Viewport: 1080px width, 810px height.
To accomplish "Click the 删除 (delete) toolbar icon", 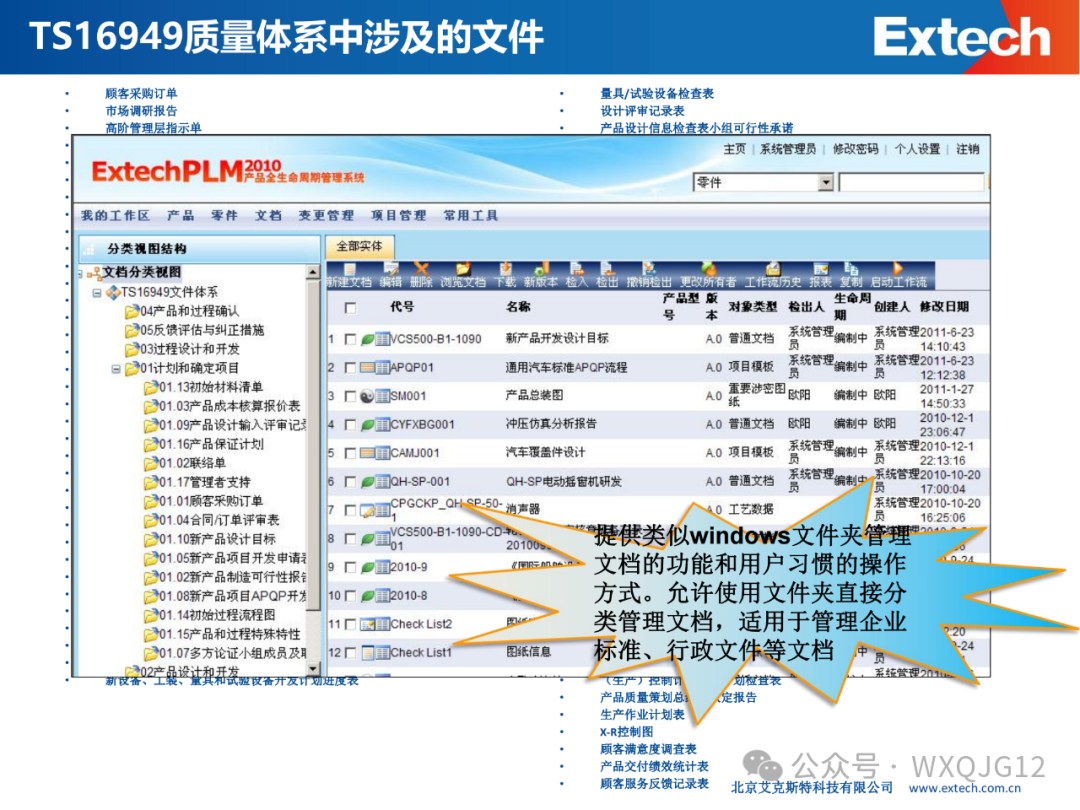I will coord(421,269).
